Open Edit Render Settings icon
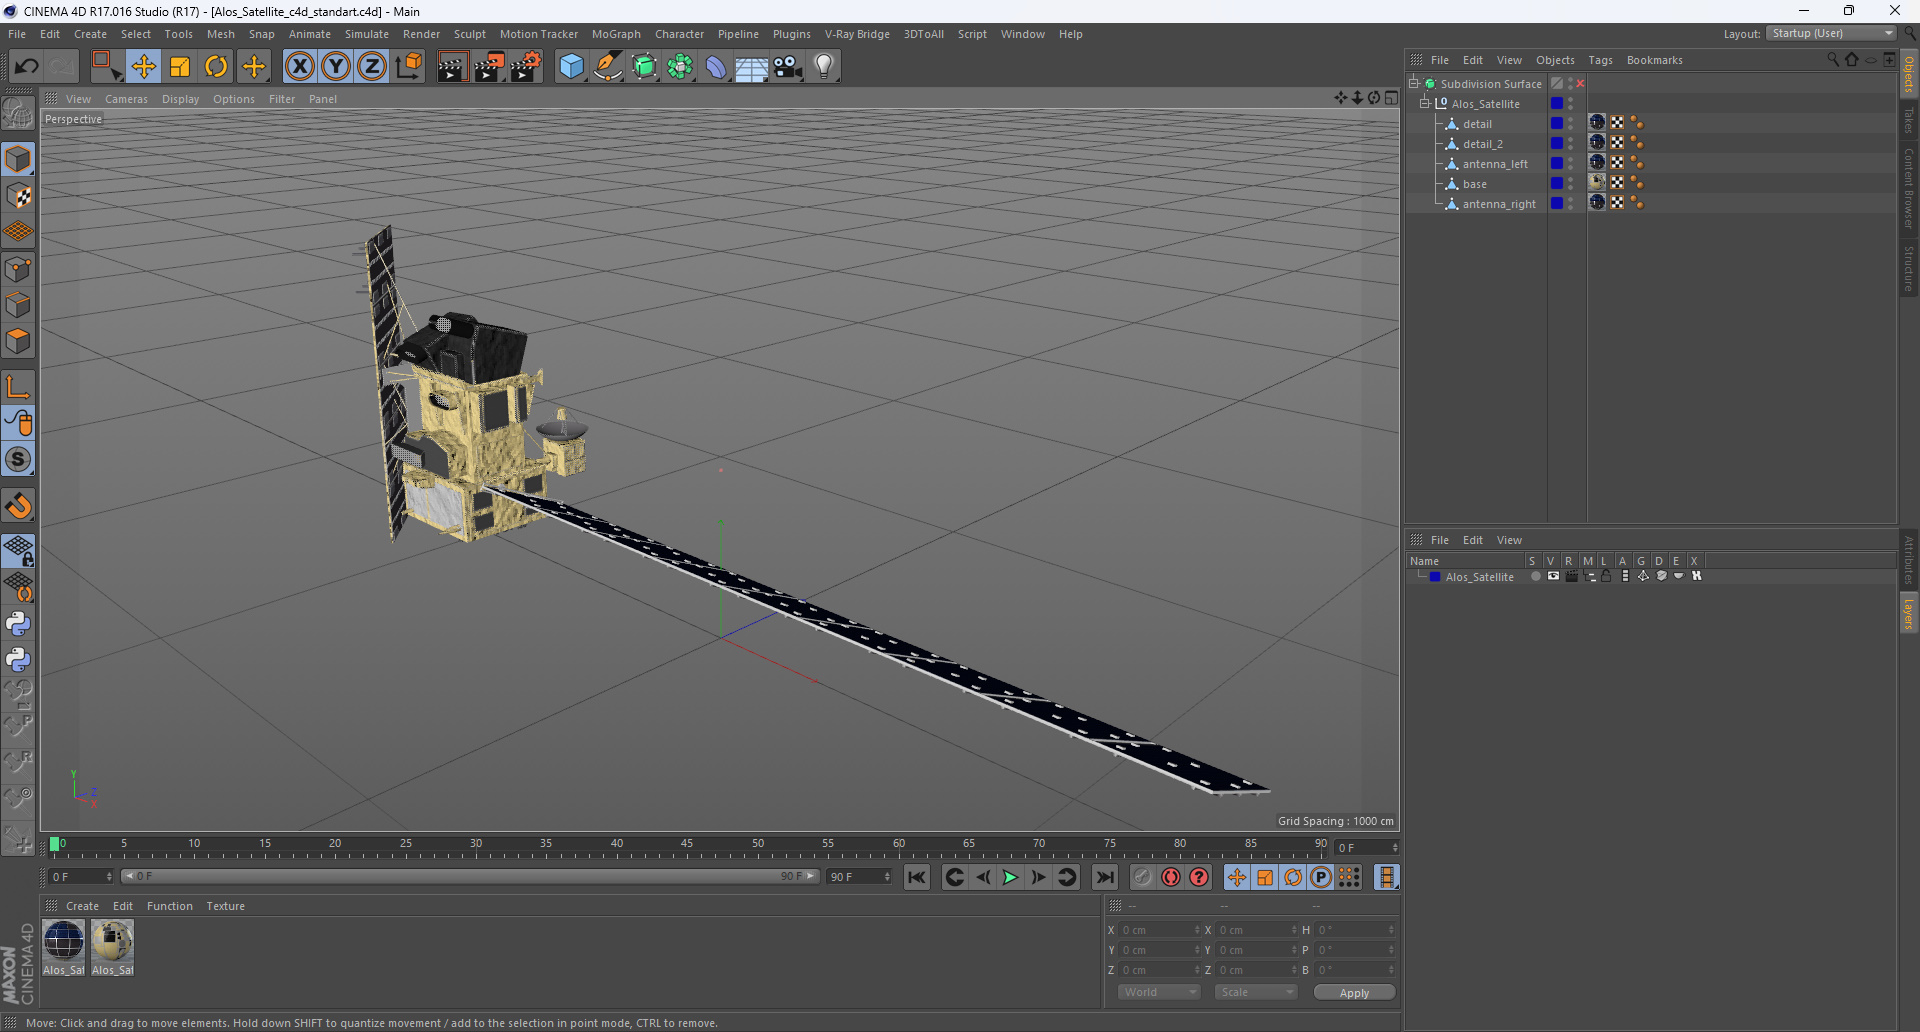The width and height of the screenshot is (1920, 1032). coord(526,67)
